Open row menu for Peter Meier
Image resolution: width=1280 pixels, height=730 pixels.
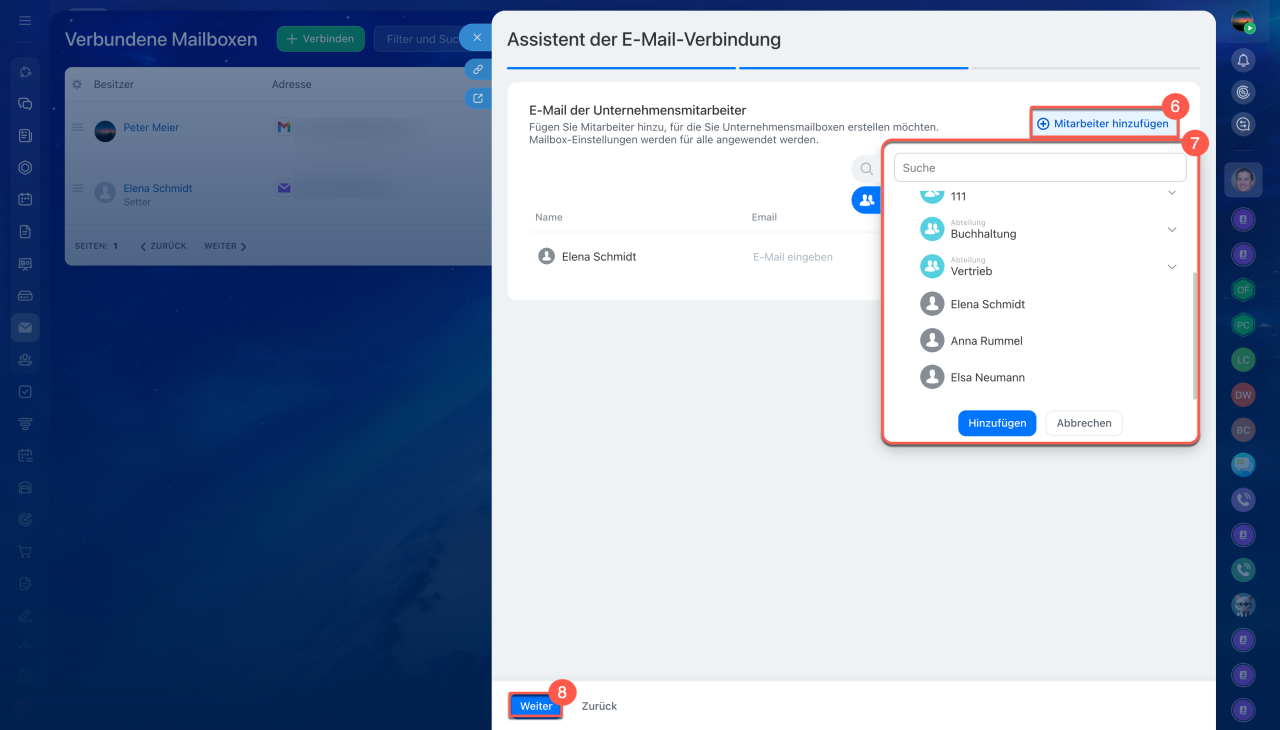(x=77, y=128)
